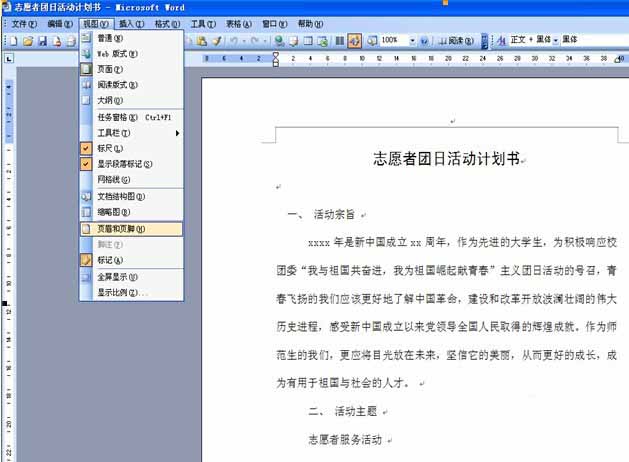Toggle Thumbnails (缩略图) menu option
The width and height of the screenshot is (629, 462).
click(132, 212)
